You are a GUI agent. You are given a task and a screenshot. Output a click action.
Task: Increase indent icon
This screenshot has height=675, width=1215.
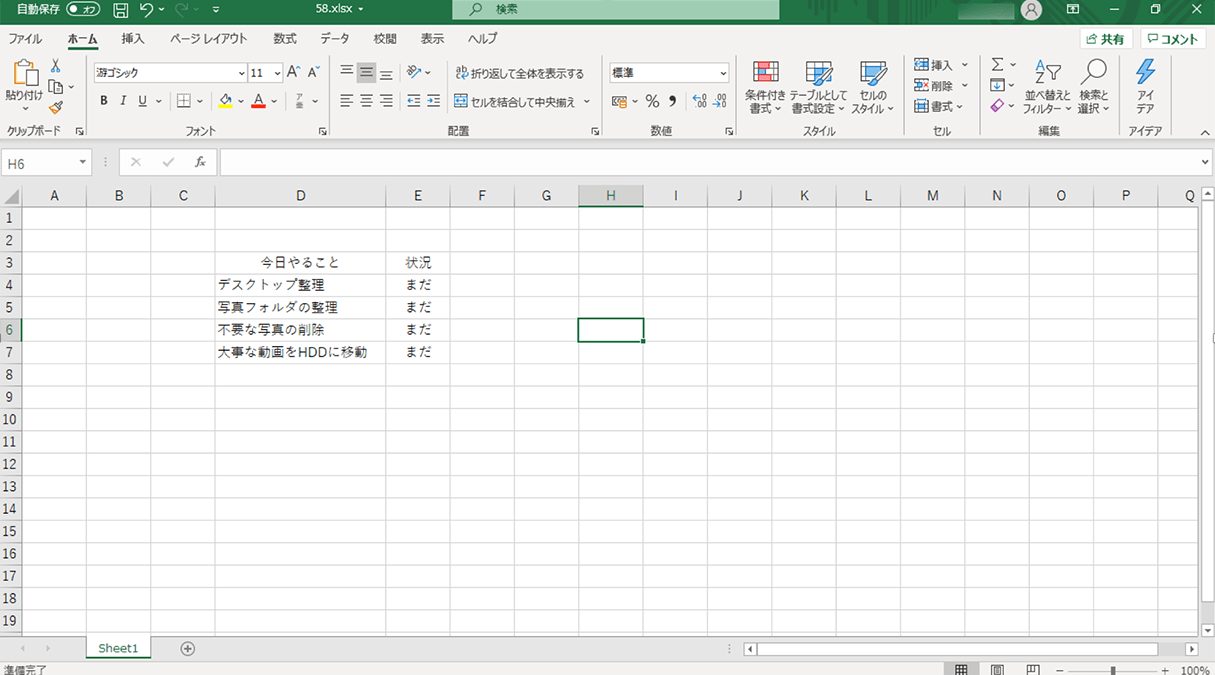point(433,101)
